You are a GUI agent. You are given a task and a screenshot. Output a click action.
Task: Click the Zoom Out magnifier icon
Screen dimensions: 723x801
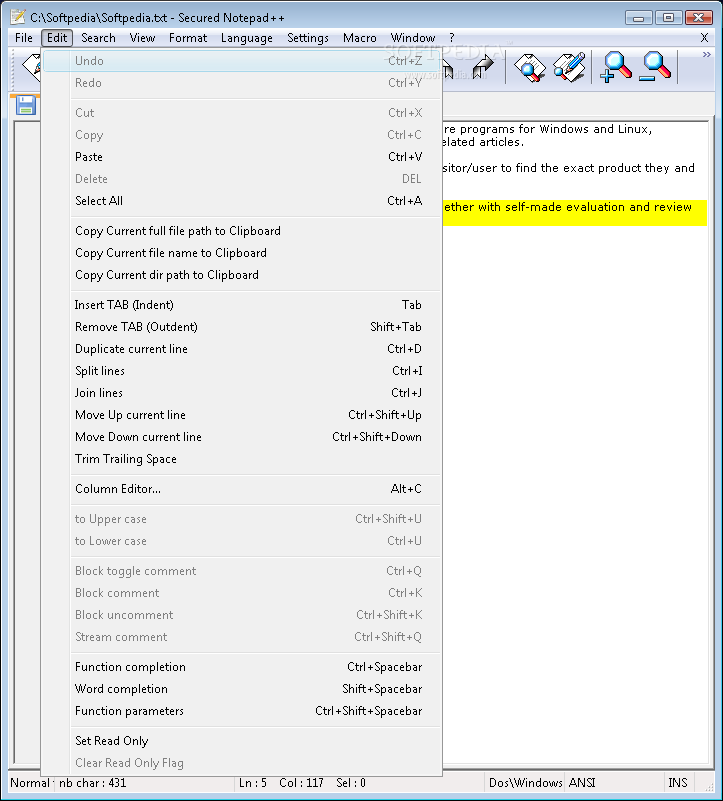654,66
